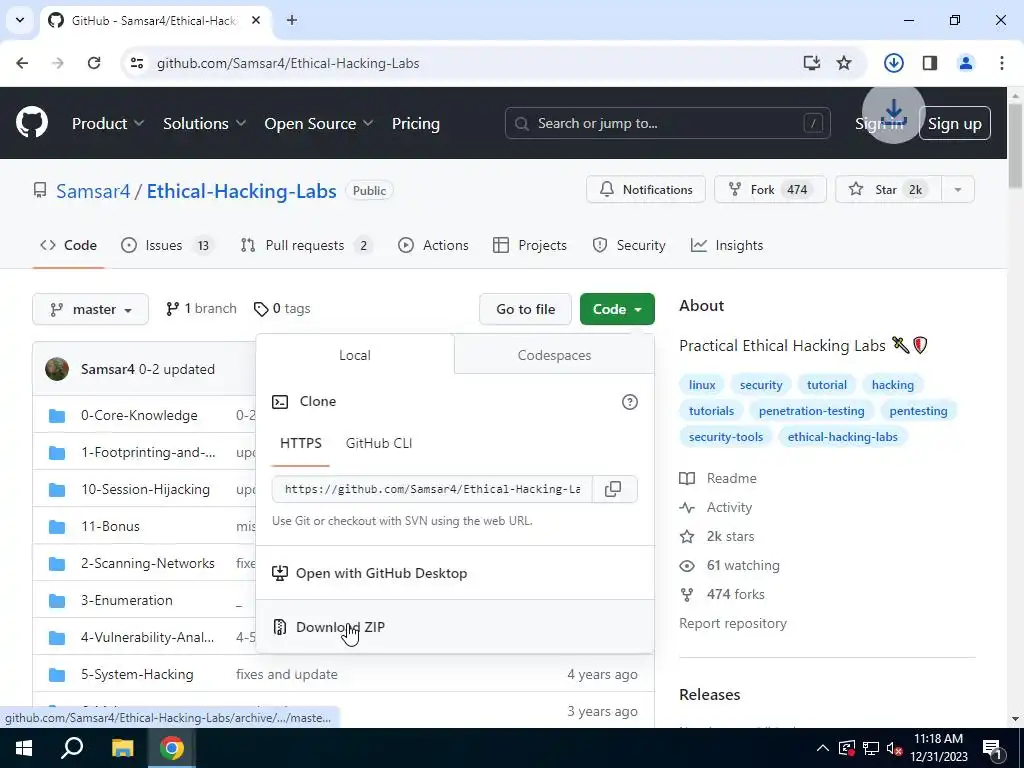The height and width of the screenshot is (768, 1024).
Task: Click the GitHub search field
Action: pos(667,123)
